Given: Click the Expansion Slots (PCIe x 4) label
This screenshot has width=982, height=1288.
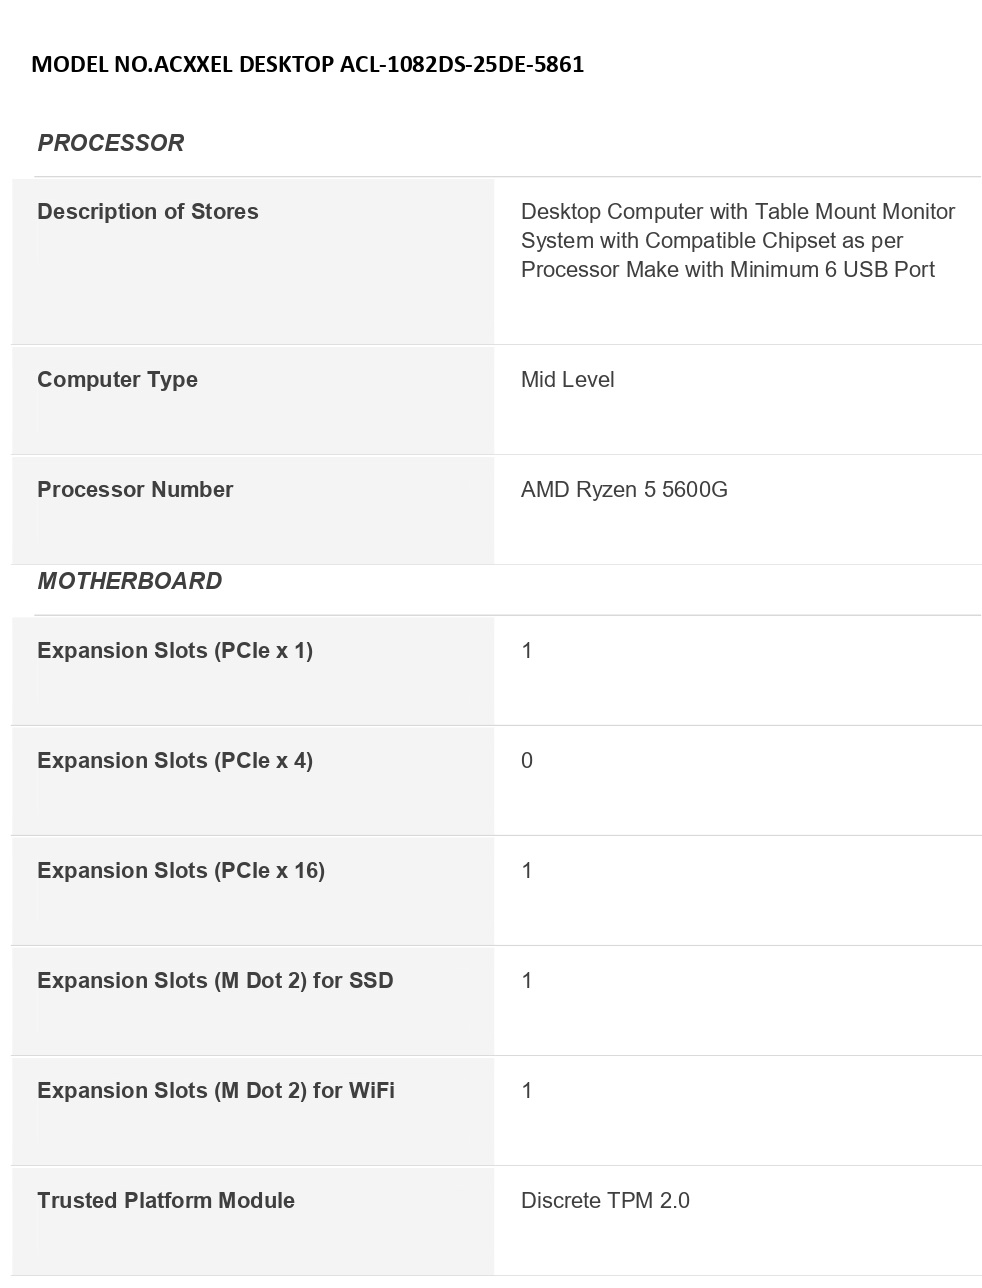Looking at the screenshot, I should click(175, 761).
